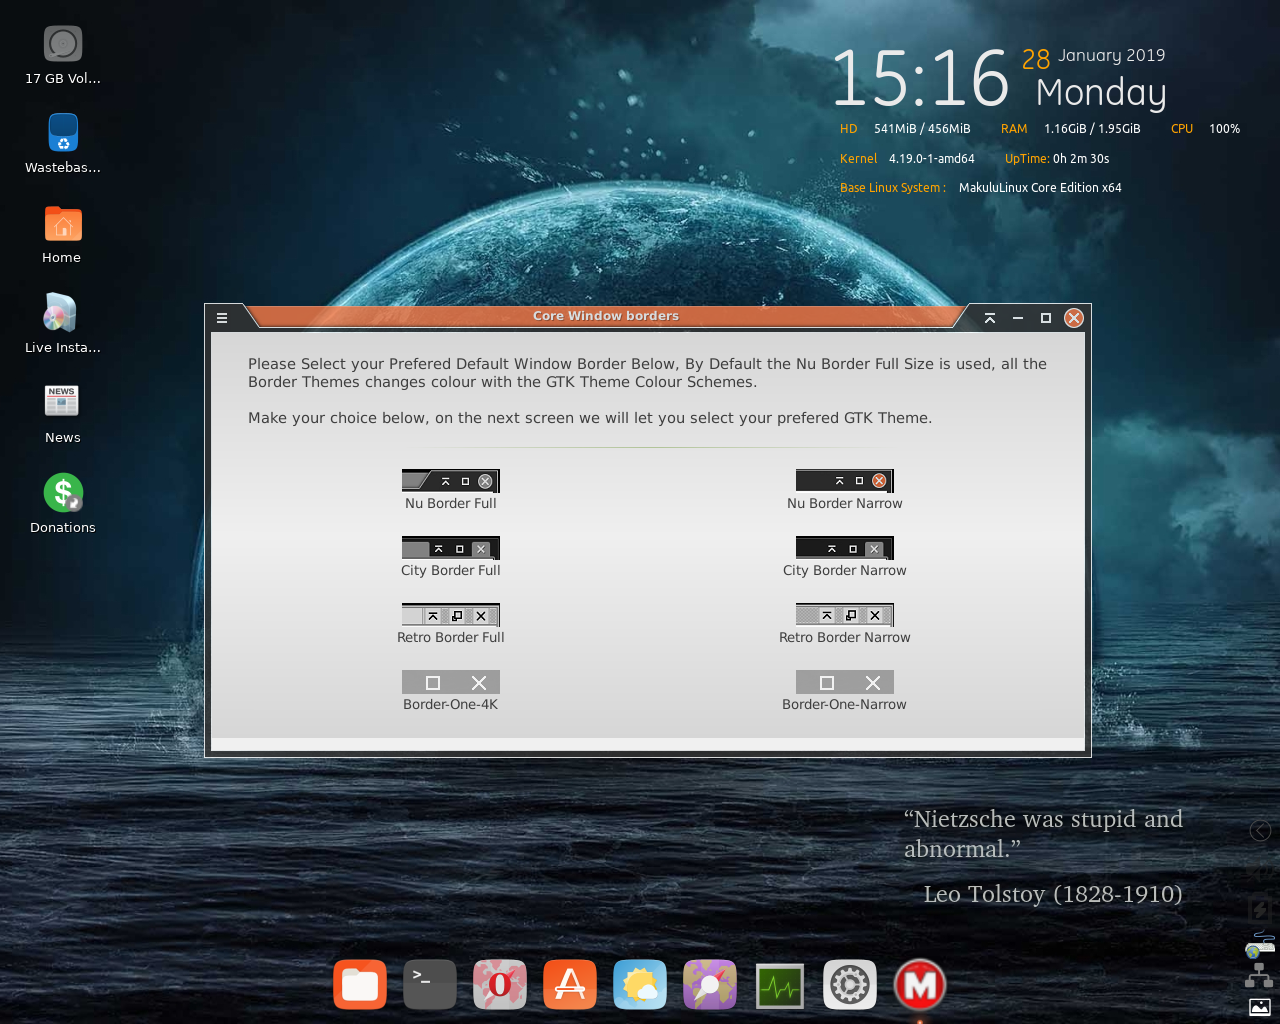Screen dimensions: 1280x1024
Task: Pick the Retro Border Full style
Action: click(450, 624)
